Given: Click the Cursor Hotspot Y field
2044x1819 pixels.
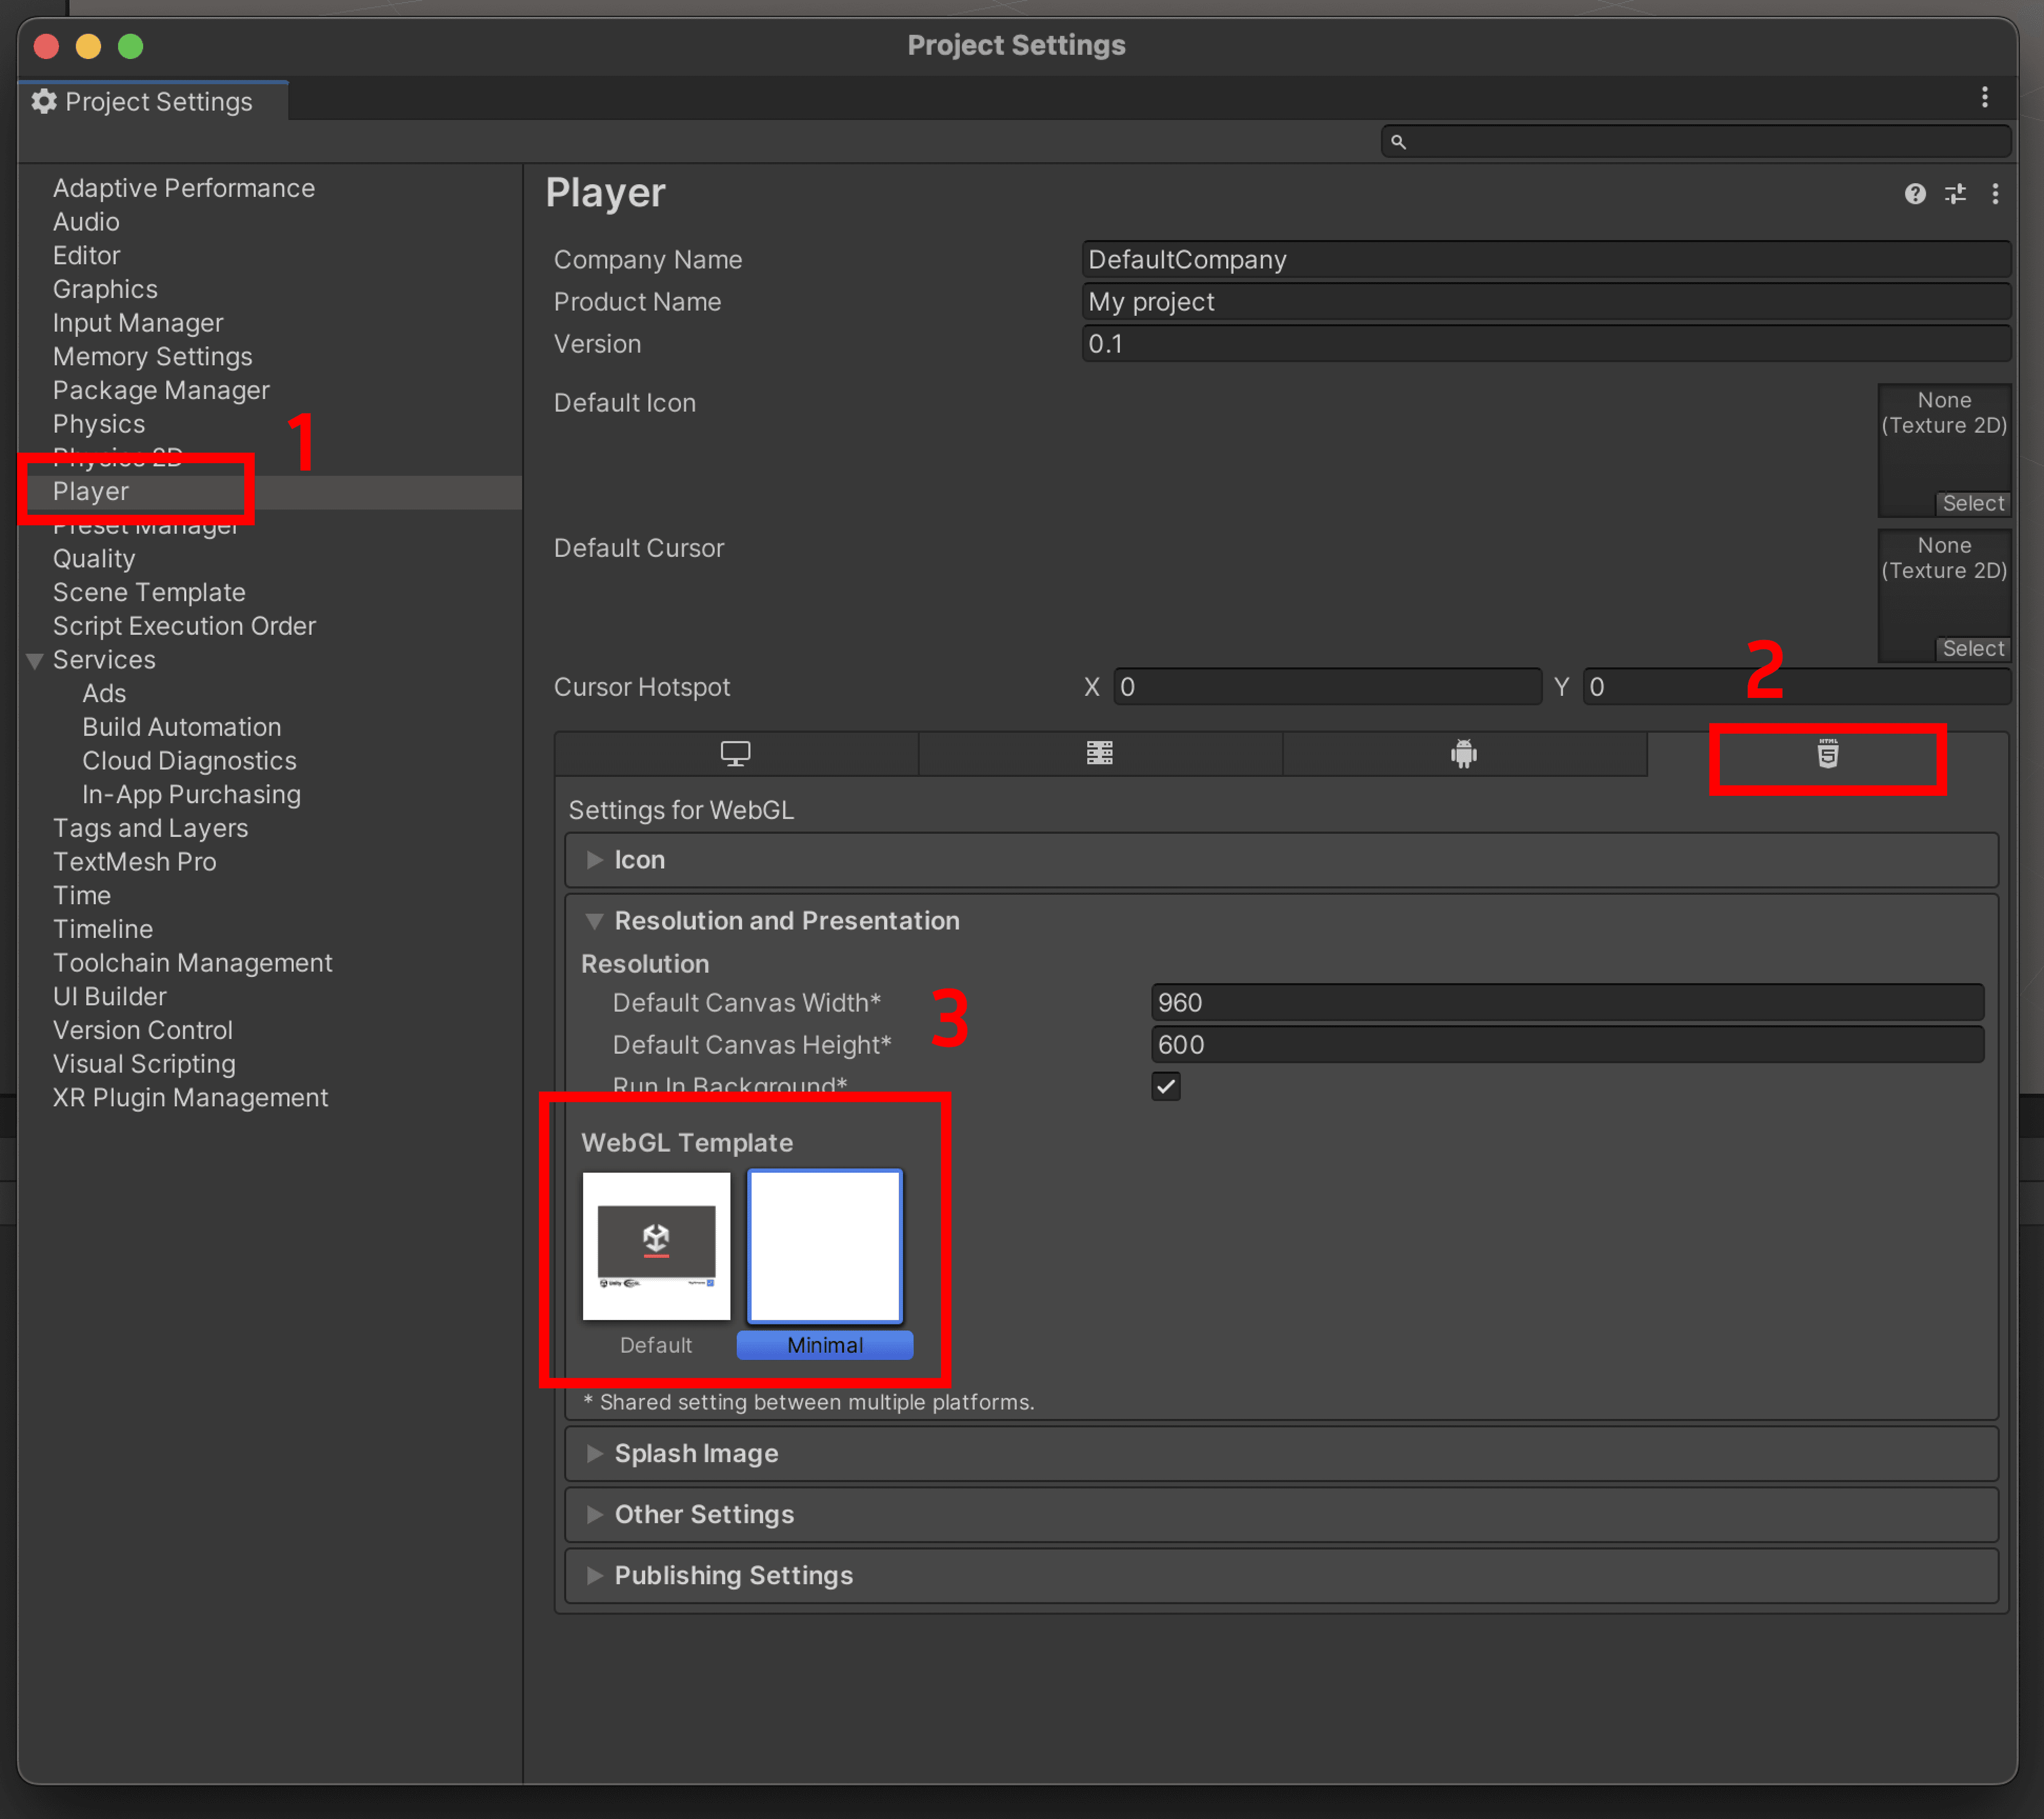Looking at the screenshot, I should pyautogui.click(x=1796, y=687).
